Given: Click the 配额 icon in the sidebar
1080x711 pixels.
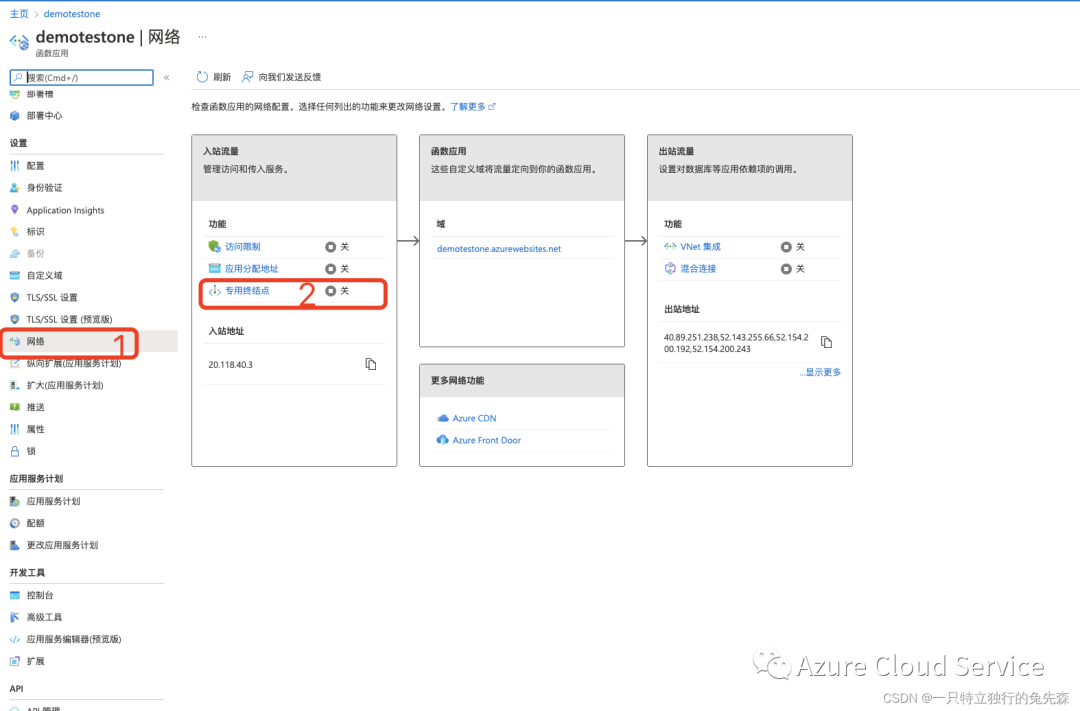Looking at the screenshot, I should [14, 523].
